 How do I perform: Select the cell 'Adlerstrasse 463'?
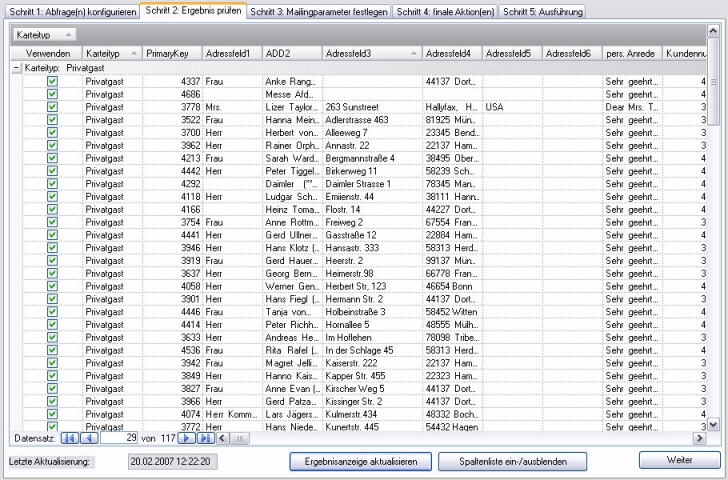(x=372, y=120)
